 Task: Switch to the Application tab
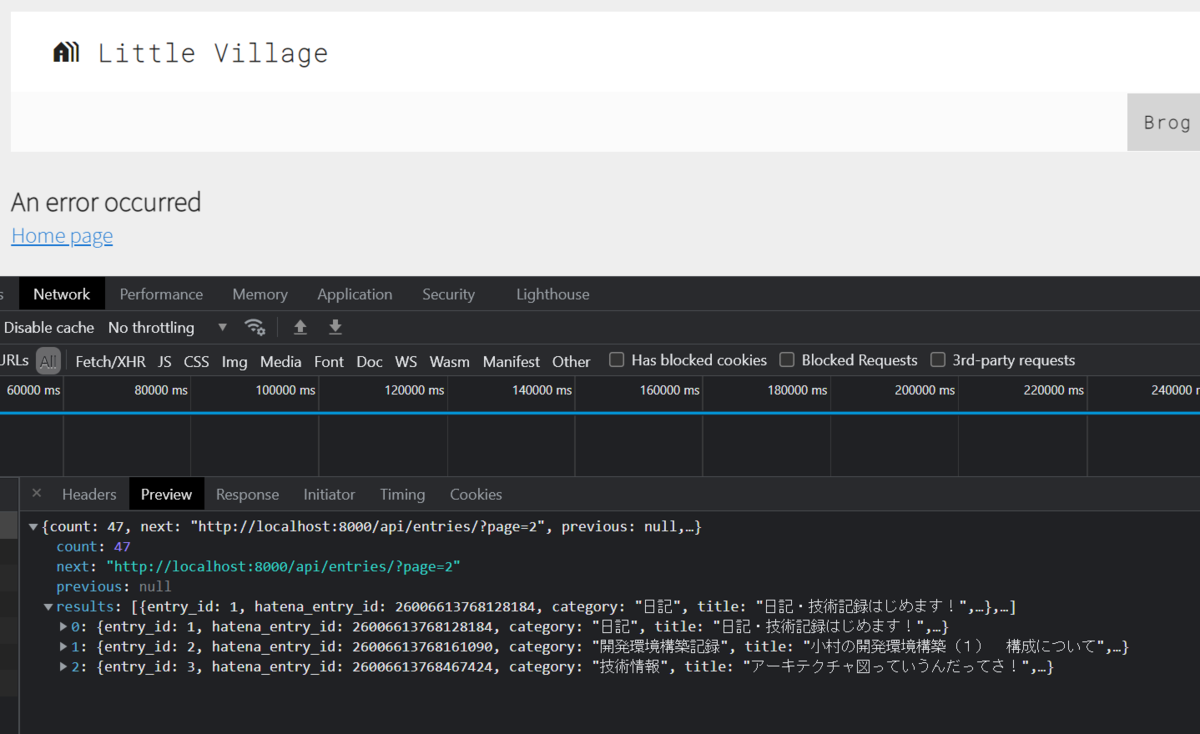355,294
